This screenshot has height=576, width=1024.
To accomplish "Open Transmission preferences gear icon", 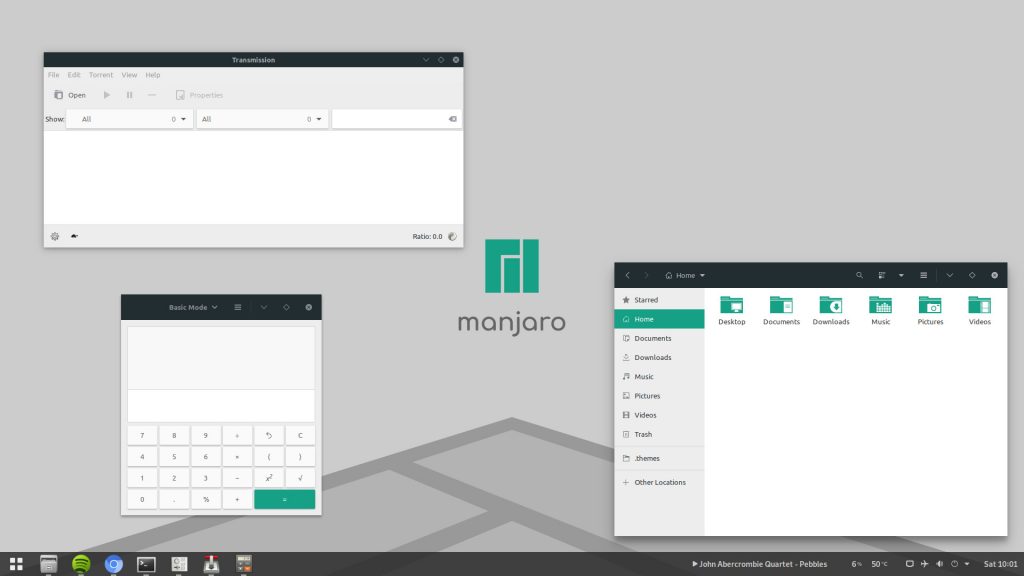I will coord(55,236).
